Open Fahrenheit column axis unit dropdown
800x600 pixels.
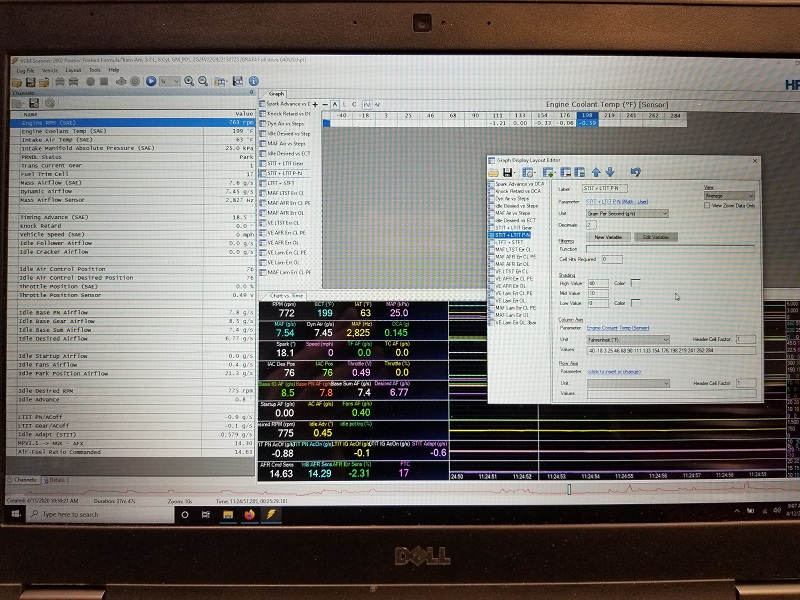click(x=628, y=339)
